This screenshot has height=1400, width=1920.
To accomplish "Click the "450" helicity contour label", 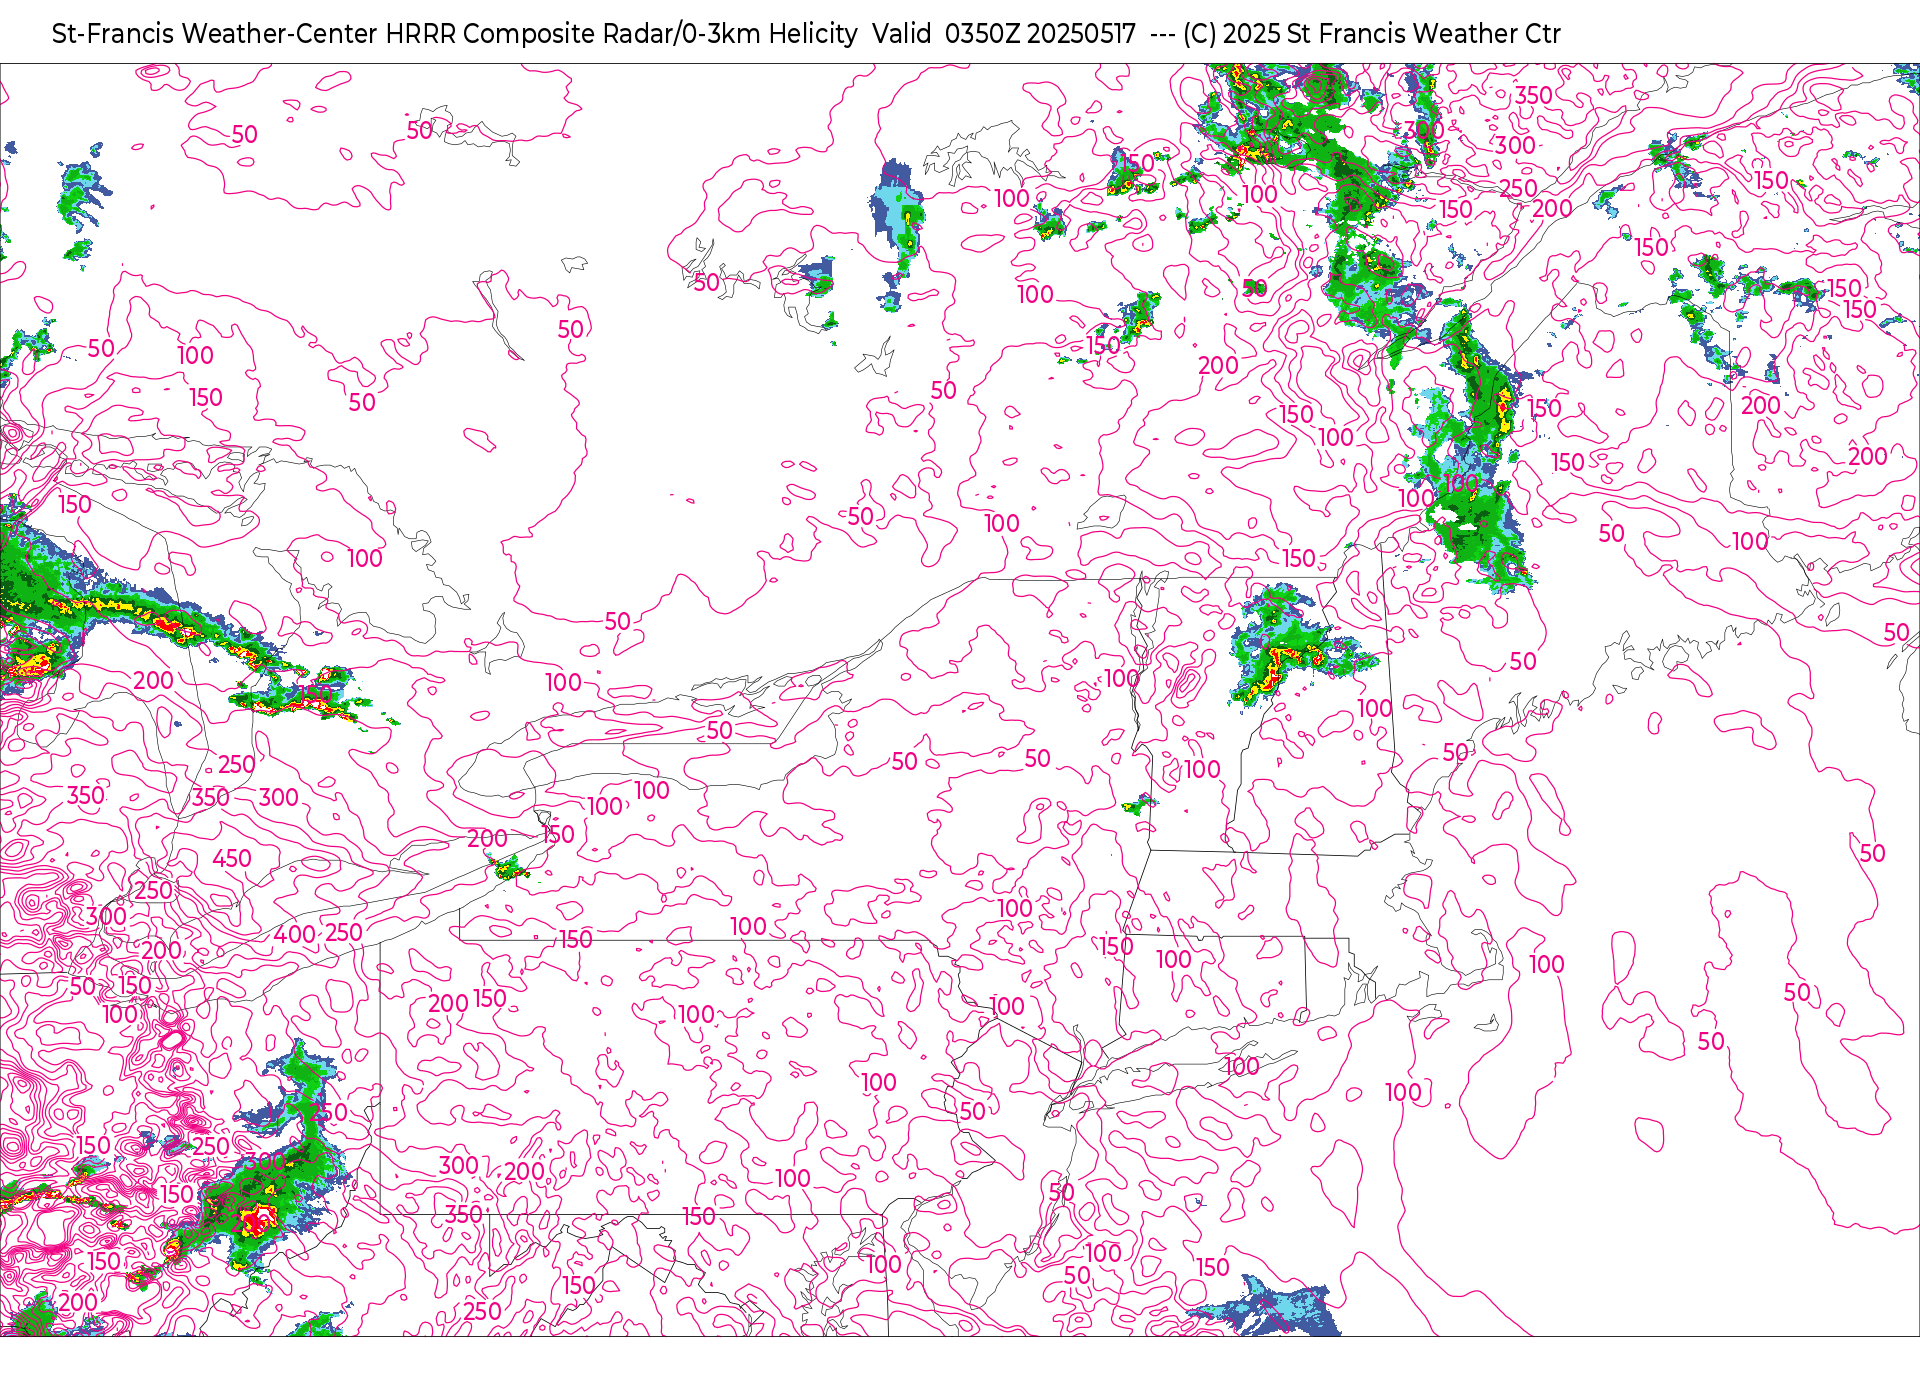I will point(232,858).
